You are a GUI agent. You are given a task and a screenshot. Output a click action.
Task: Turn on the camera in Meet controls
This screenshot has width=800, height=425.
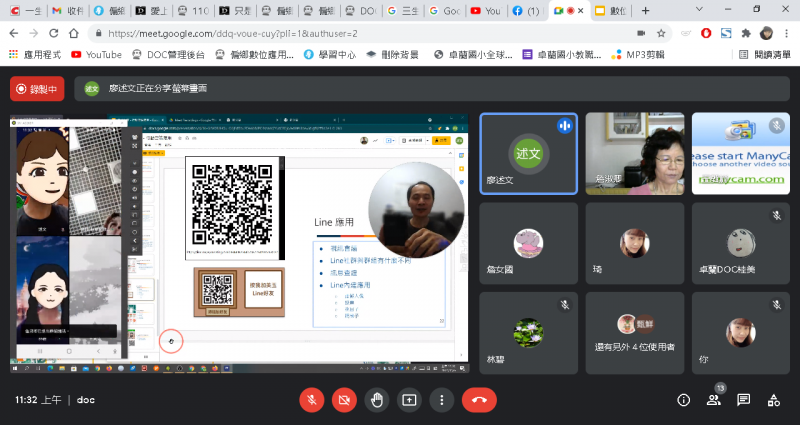344,400
